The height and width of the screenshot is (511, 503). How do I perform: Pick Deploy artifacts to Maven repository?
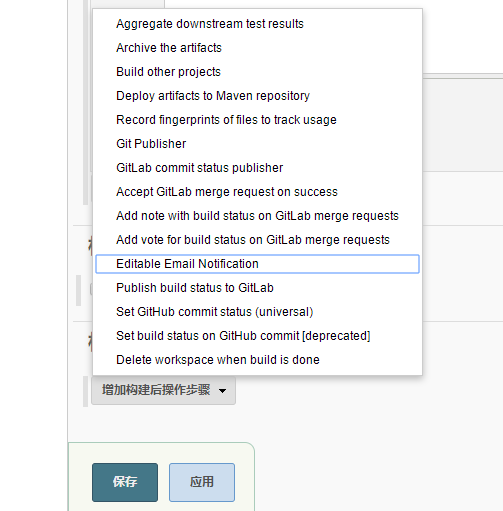click(x=257, y=96)
